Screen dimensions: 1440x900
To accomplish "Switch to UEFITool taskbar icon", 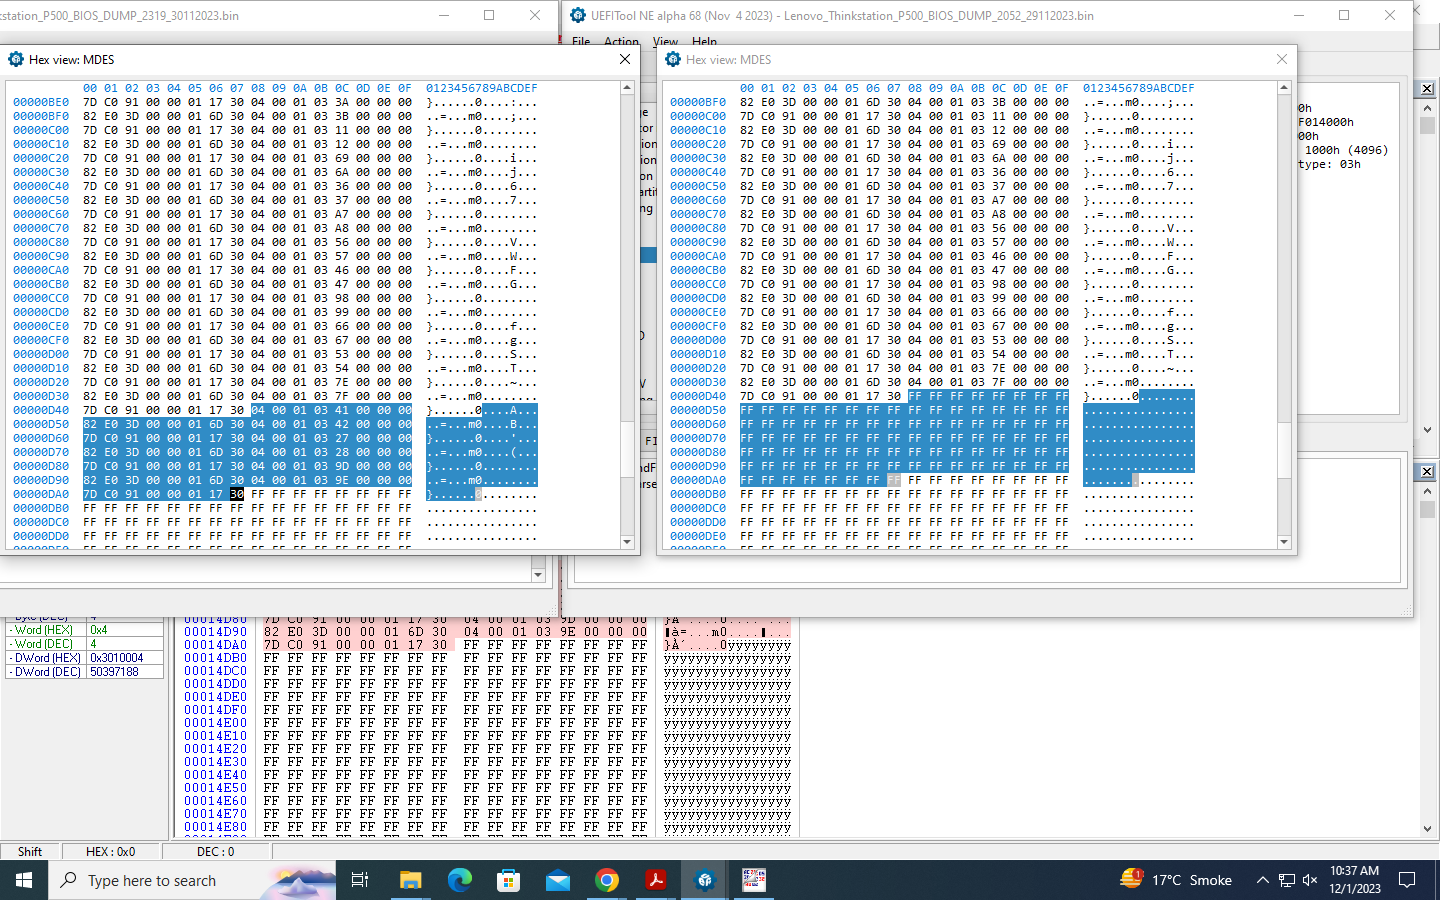I will click(705, 880).
